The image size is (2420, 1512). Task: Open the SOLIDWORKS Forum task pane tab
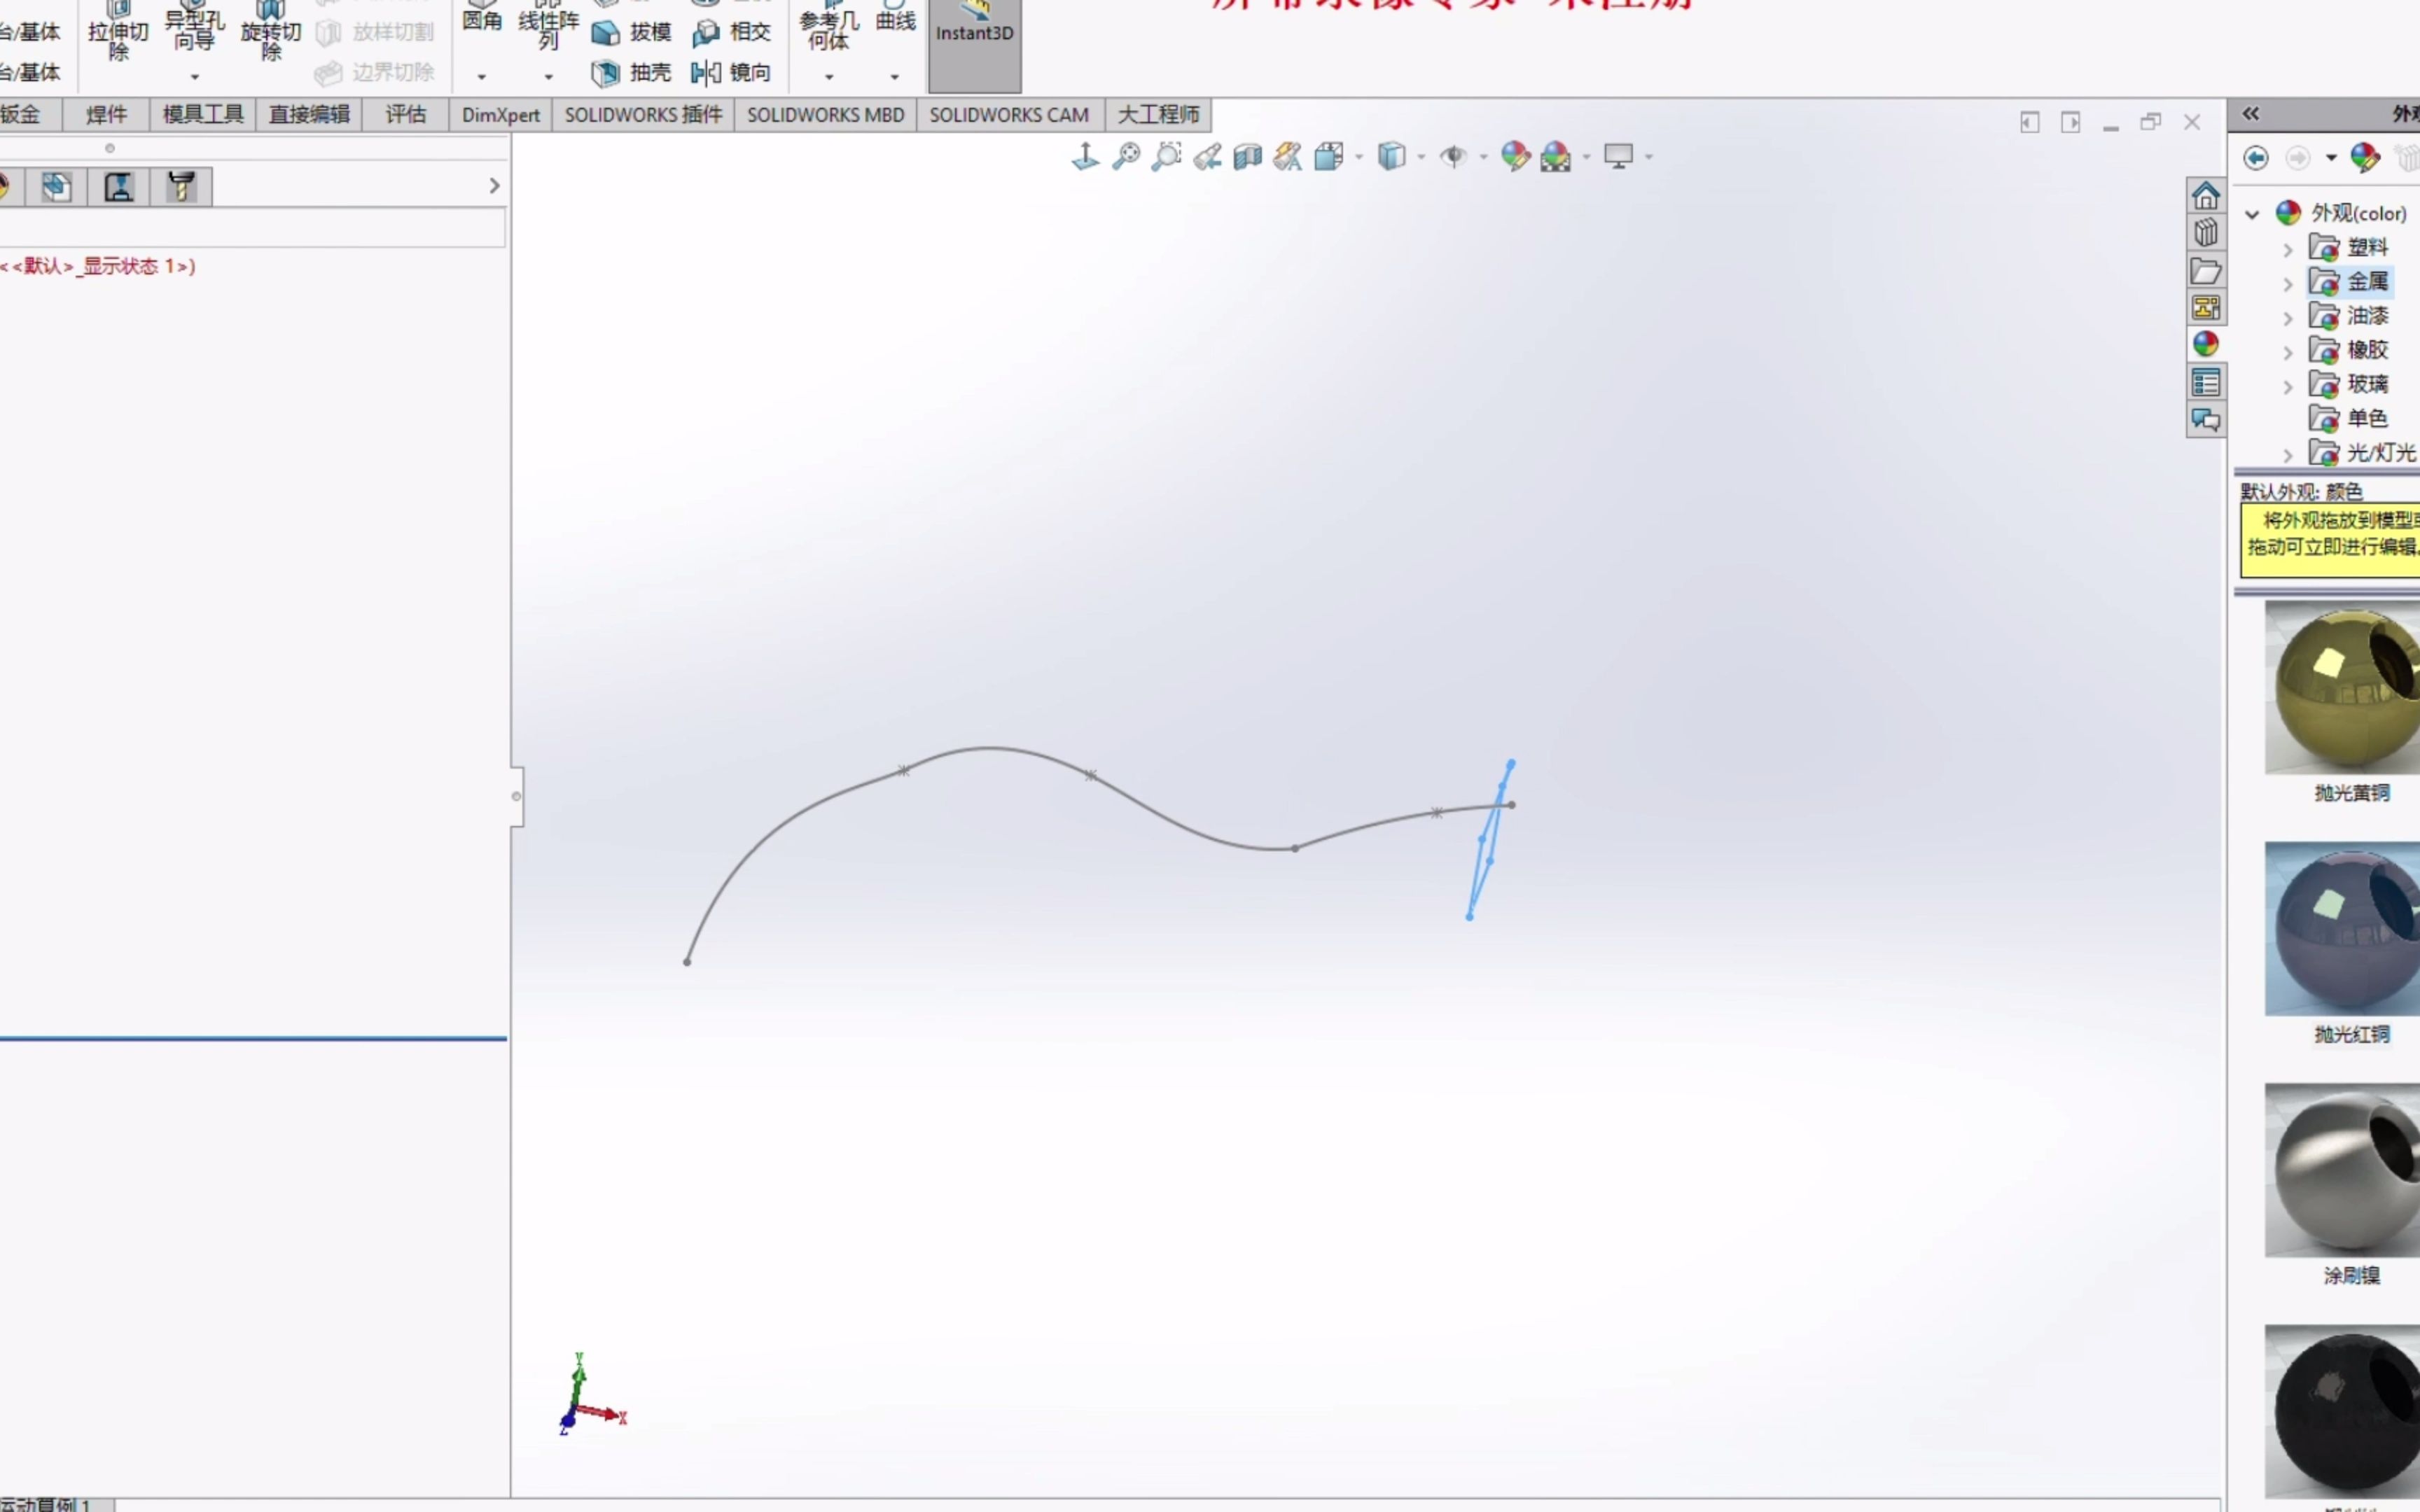click(x=2205, y=420)
